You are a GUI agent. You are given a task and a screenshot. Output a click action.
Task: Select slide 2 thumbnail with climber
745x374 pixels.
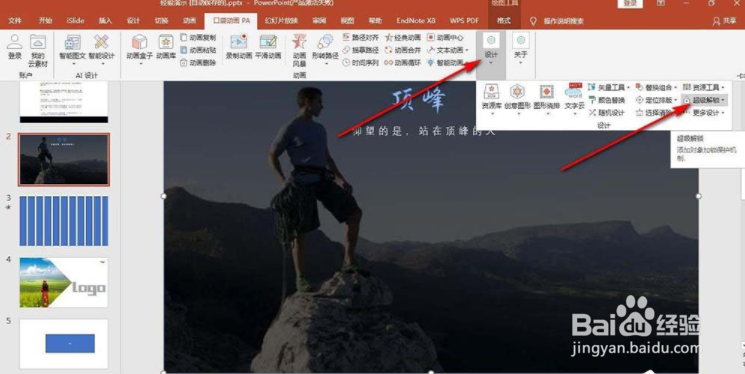pos(64,159)
